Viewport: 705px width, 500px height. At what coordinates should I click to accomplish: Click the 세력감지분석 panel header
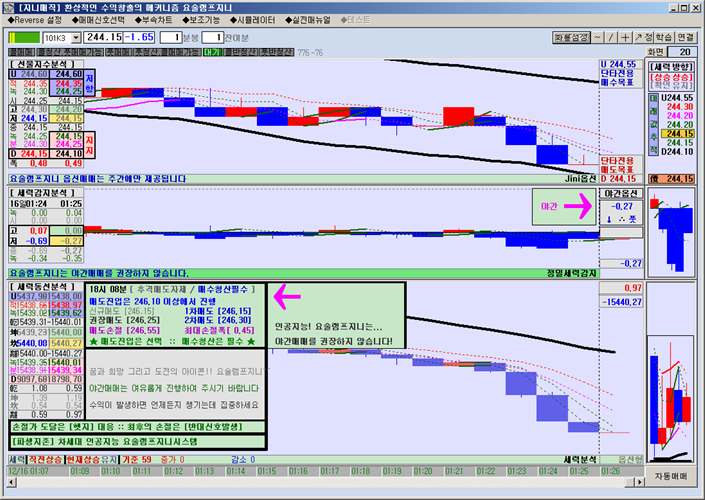[x=46, y=193]
